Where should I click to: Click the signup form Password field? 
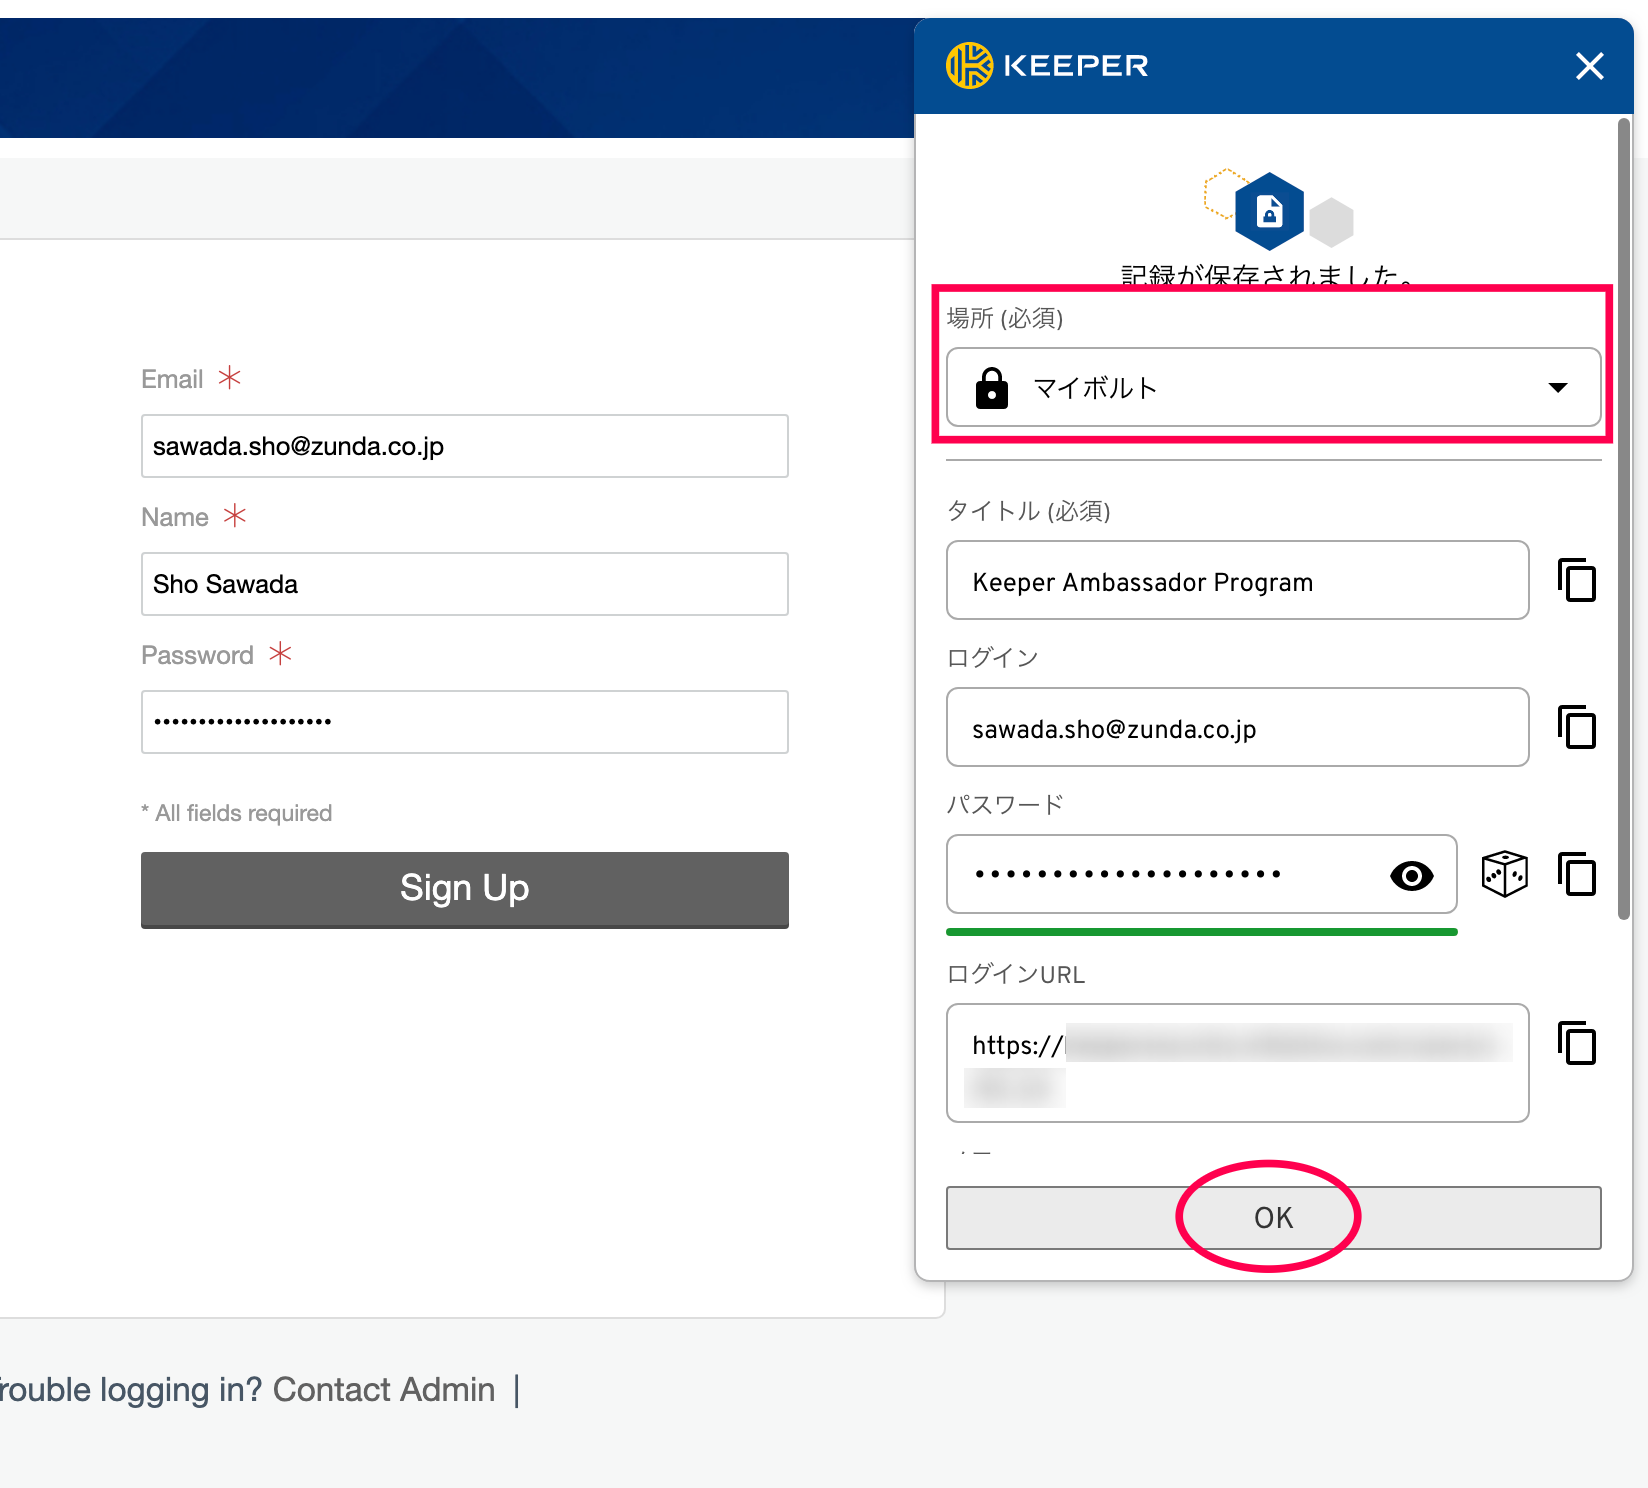pos(464,722)
